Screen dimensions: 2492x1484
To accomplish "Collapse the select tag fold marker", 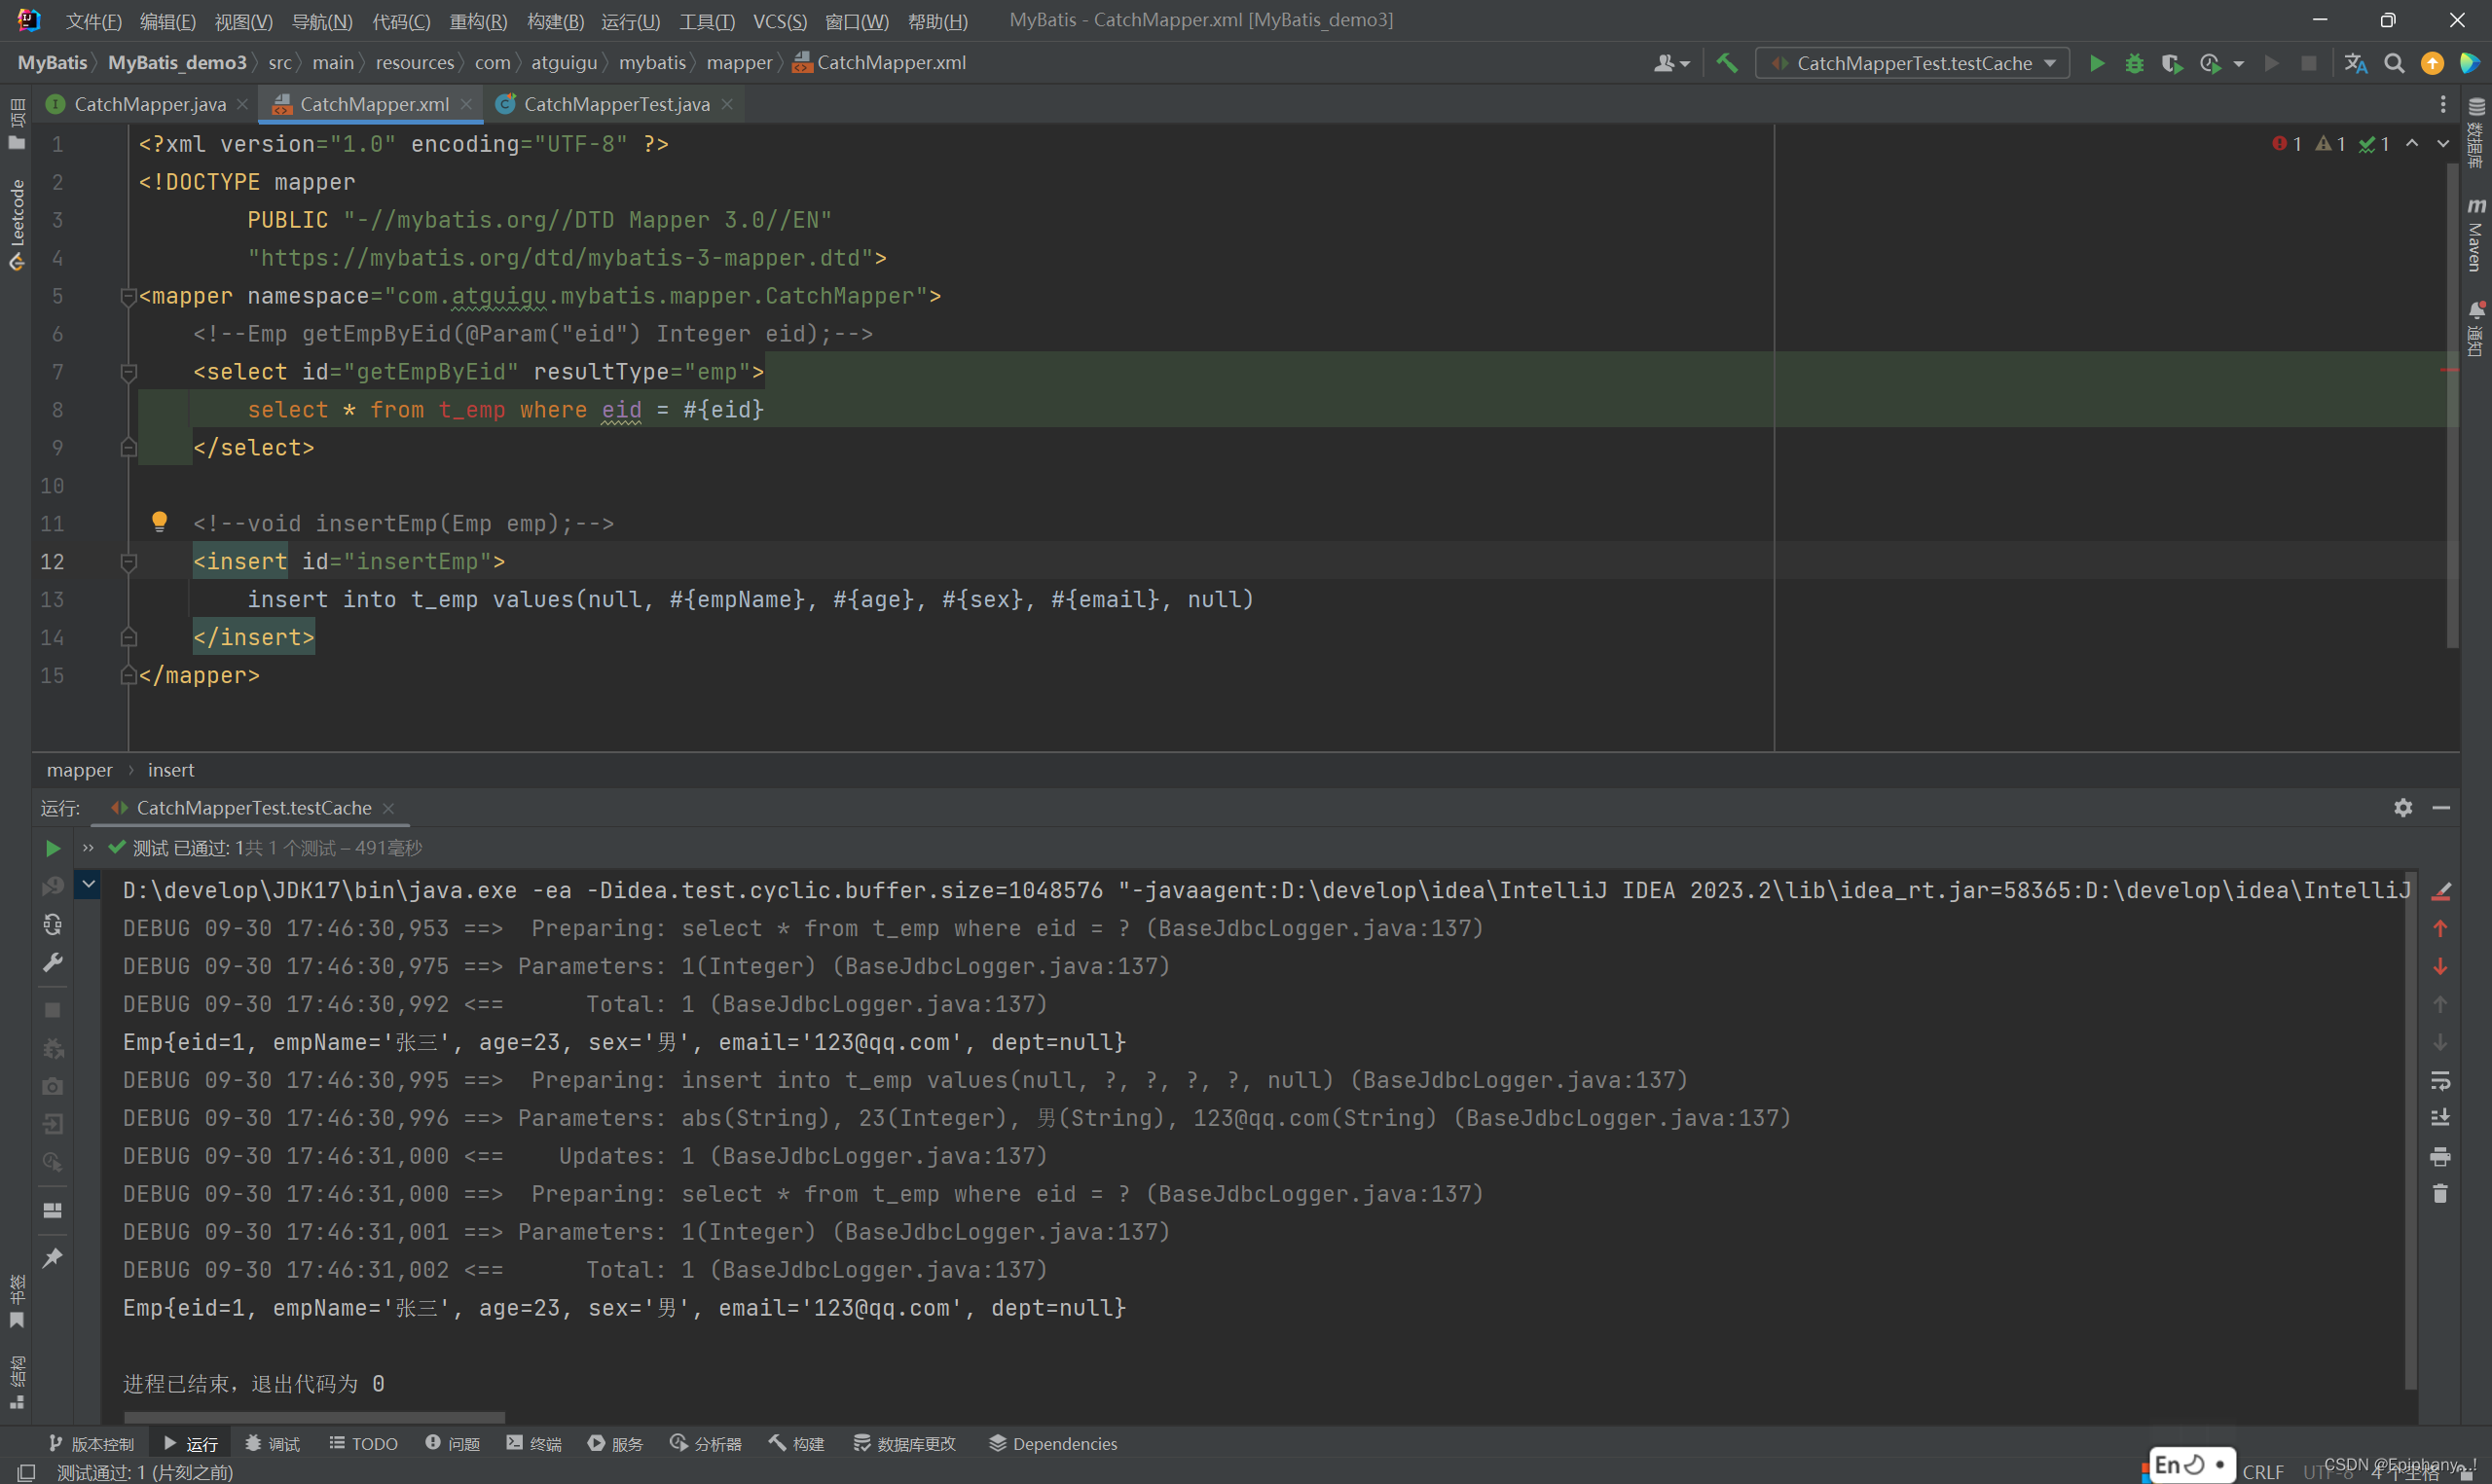I will pos(128,372).
